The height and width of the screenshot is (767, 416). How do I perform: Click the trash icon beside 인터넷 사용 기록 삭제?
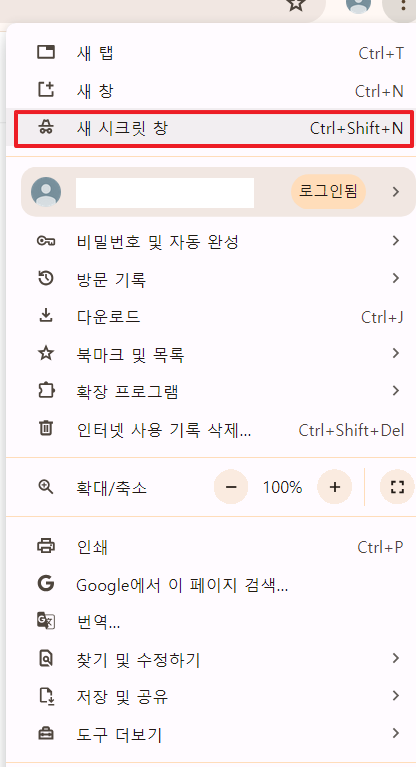point(46,429)
